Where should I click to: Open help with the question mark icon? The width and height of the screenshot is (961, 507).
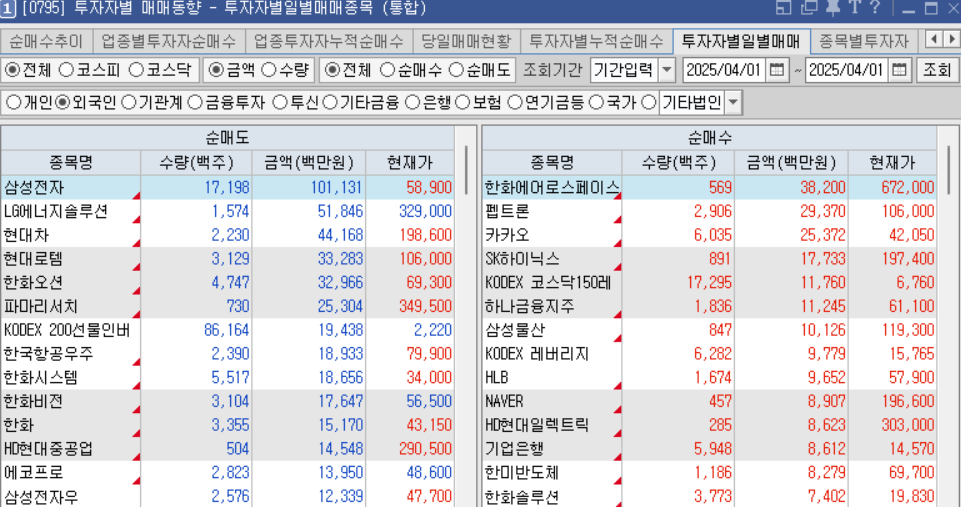pos(875,7)
